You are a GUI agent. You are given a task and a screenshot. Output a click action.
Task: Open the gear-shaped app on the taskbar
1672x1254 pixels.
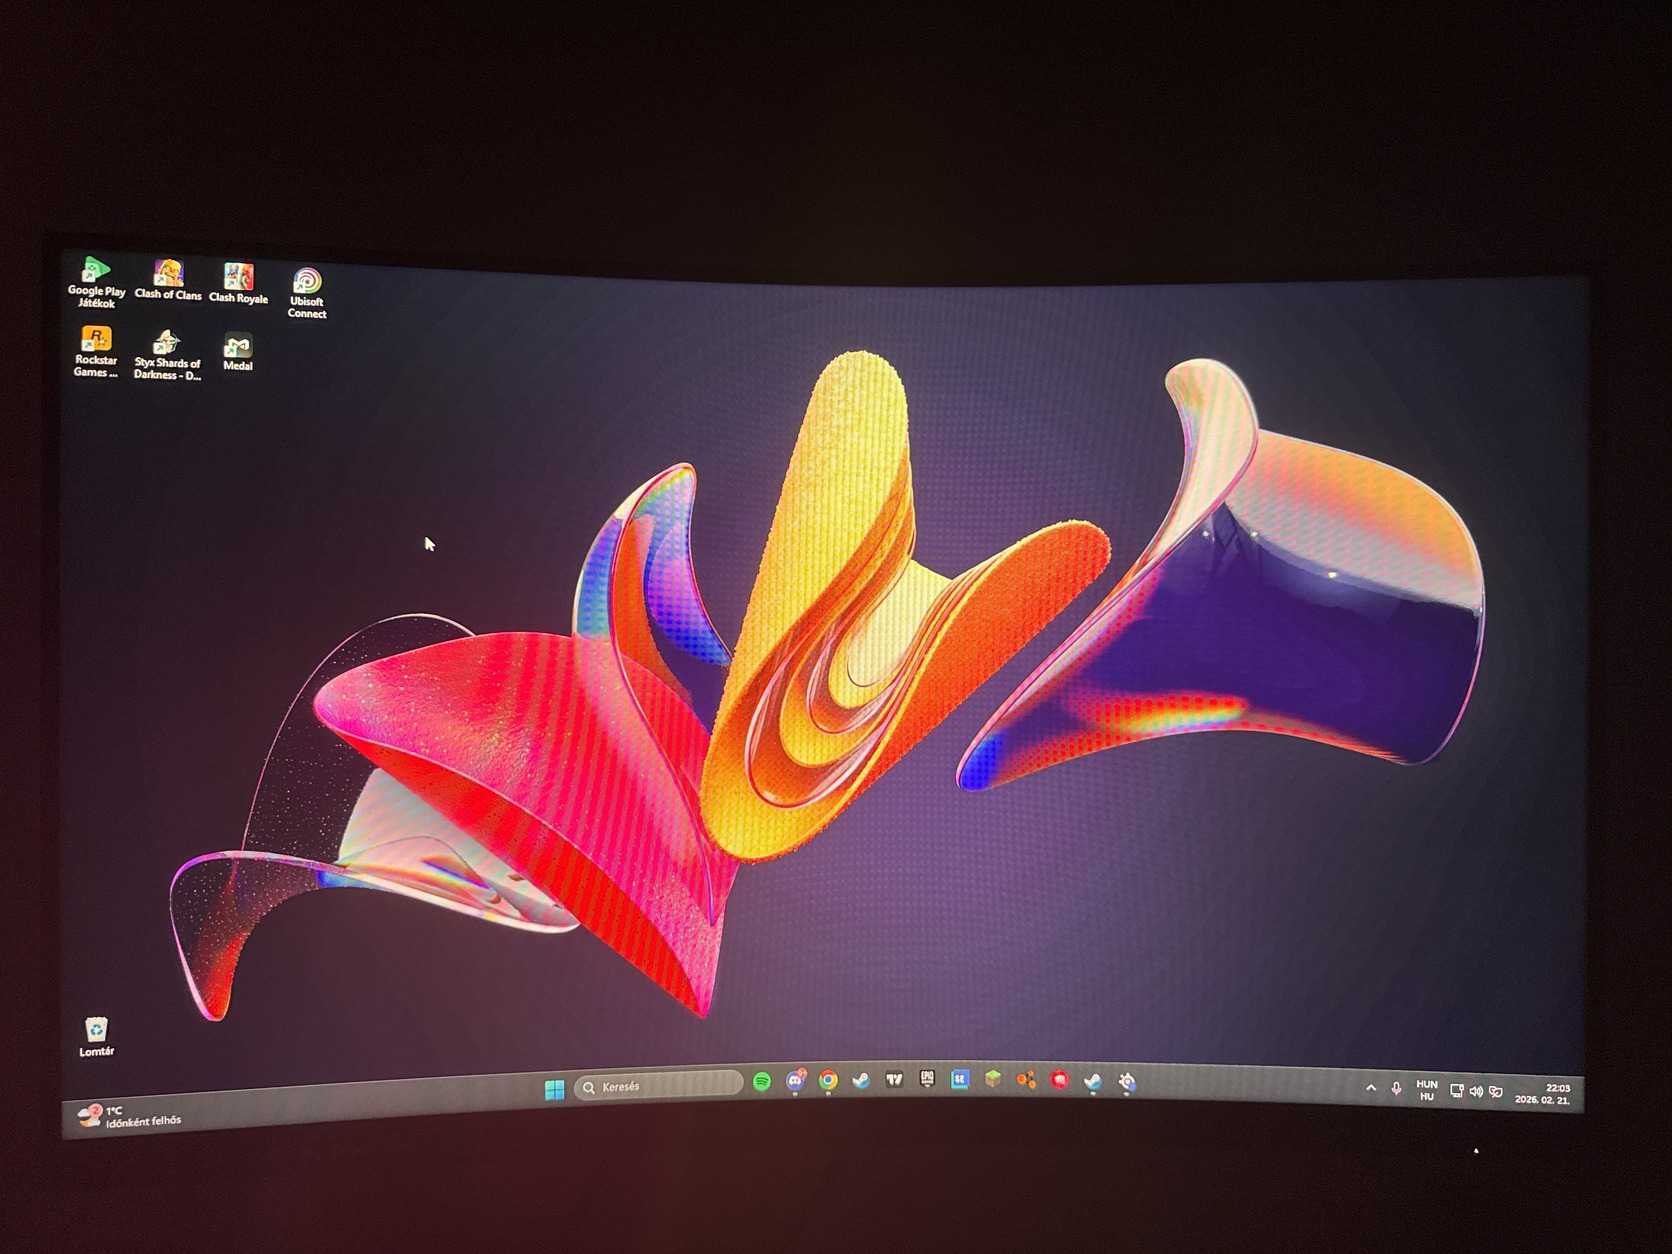pyautogui.click(x=1127, y=1081)
